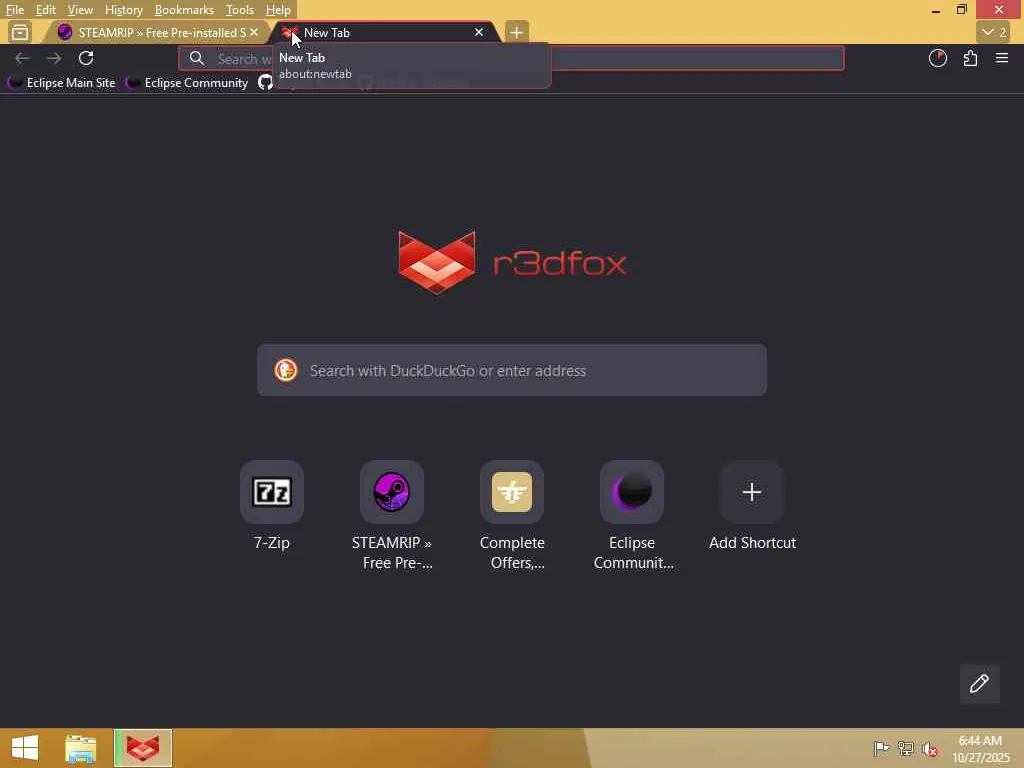Open the hamburger application menu
The height and width of the screenshot is (768, 1024).
tap(1002, 58)
